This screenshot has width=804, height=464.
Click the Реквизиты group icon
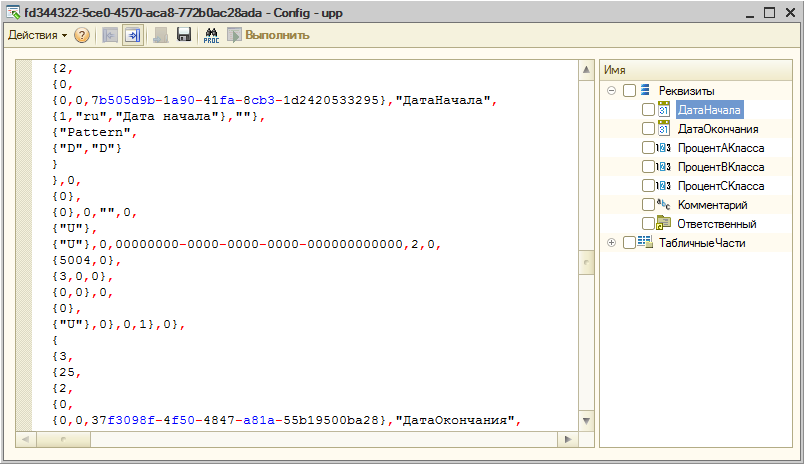(x=645, y=90)
